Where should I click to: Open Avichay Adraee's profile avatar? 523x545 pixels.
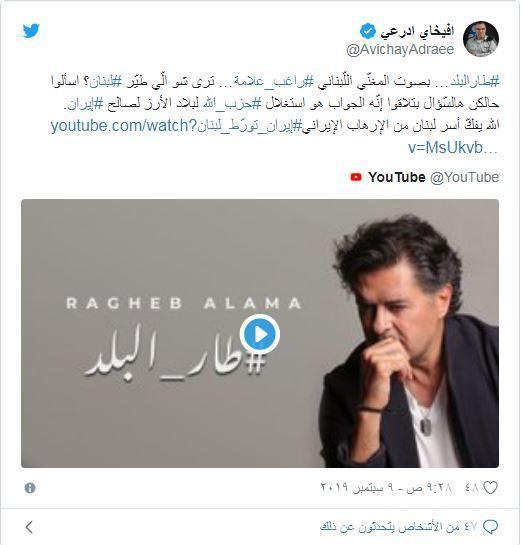tap(481, 39)
